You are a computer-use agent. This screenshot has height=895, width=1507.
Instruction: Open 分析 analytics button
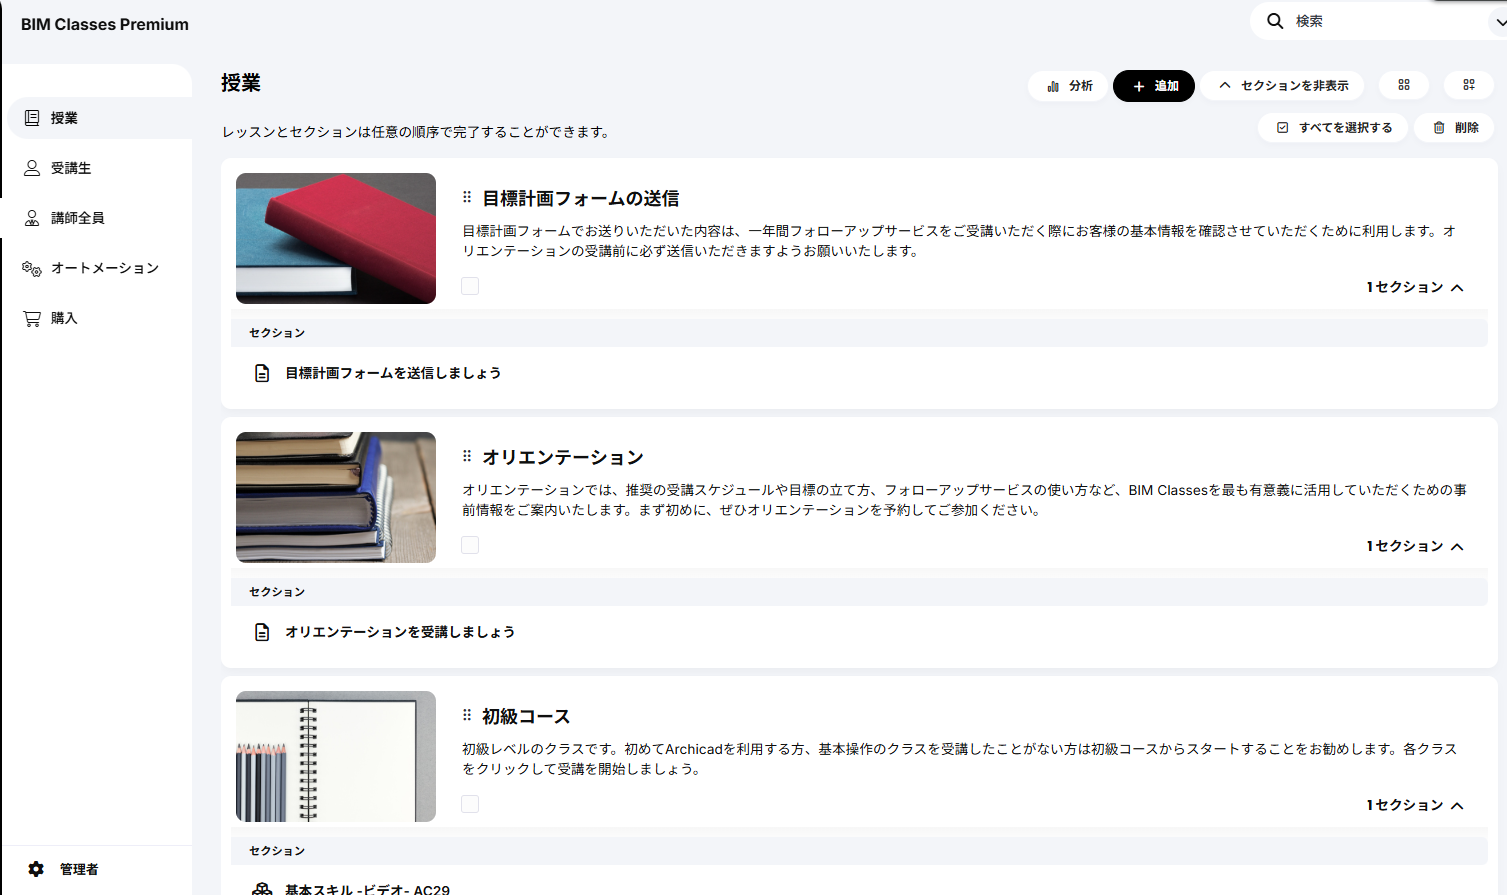click(1068, 86)
